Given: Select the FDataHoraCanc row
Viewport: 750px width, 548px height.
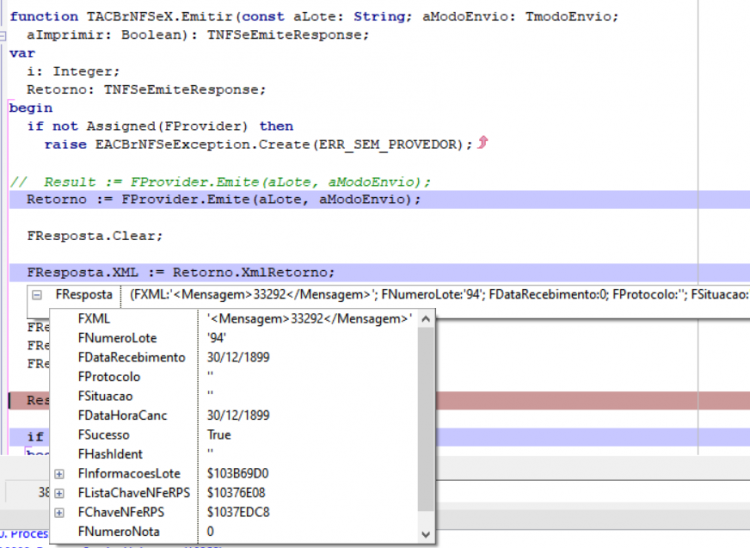Looking at the screenshot, I should [x=234, y=416].
